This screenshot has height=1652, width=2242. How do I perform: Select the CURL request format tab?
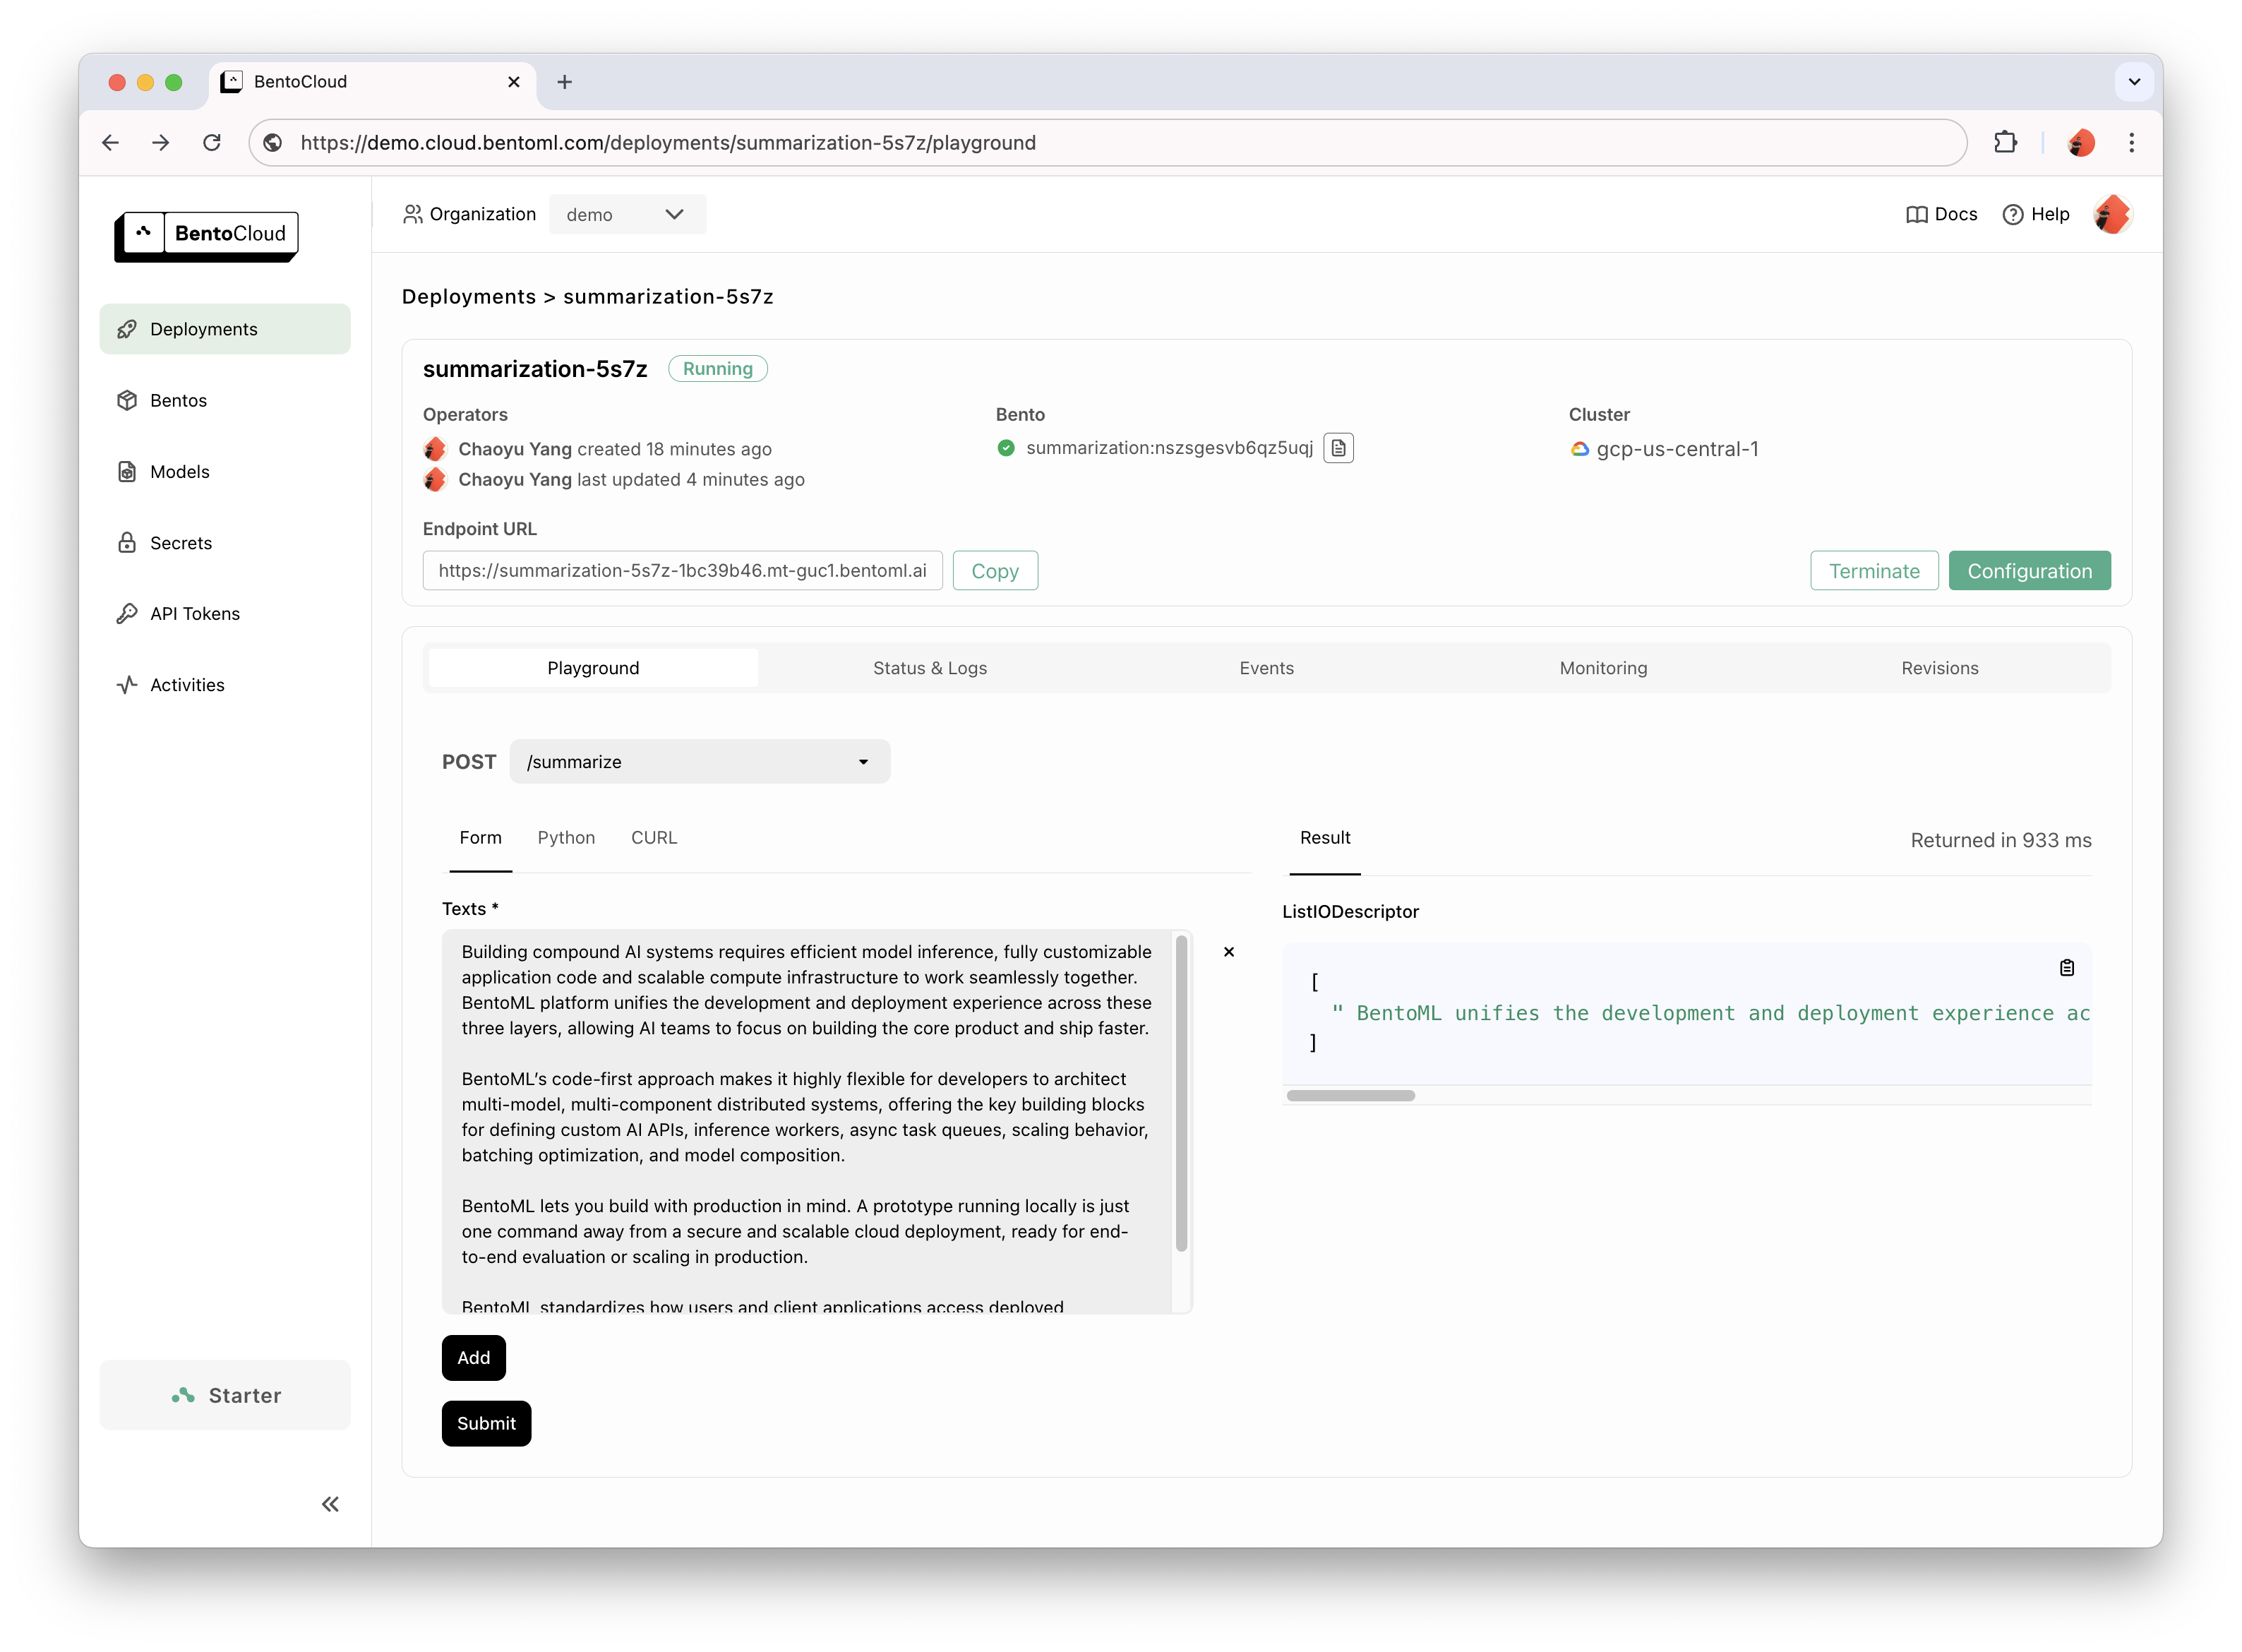[654, 837]
